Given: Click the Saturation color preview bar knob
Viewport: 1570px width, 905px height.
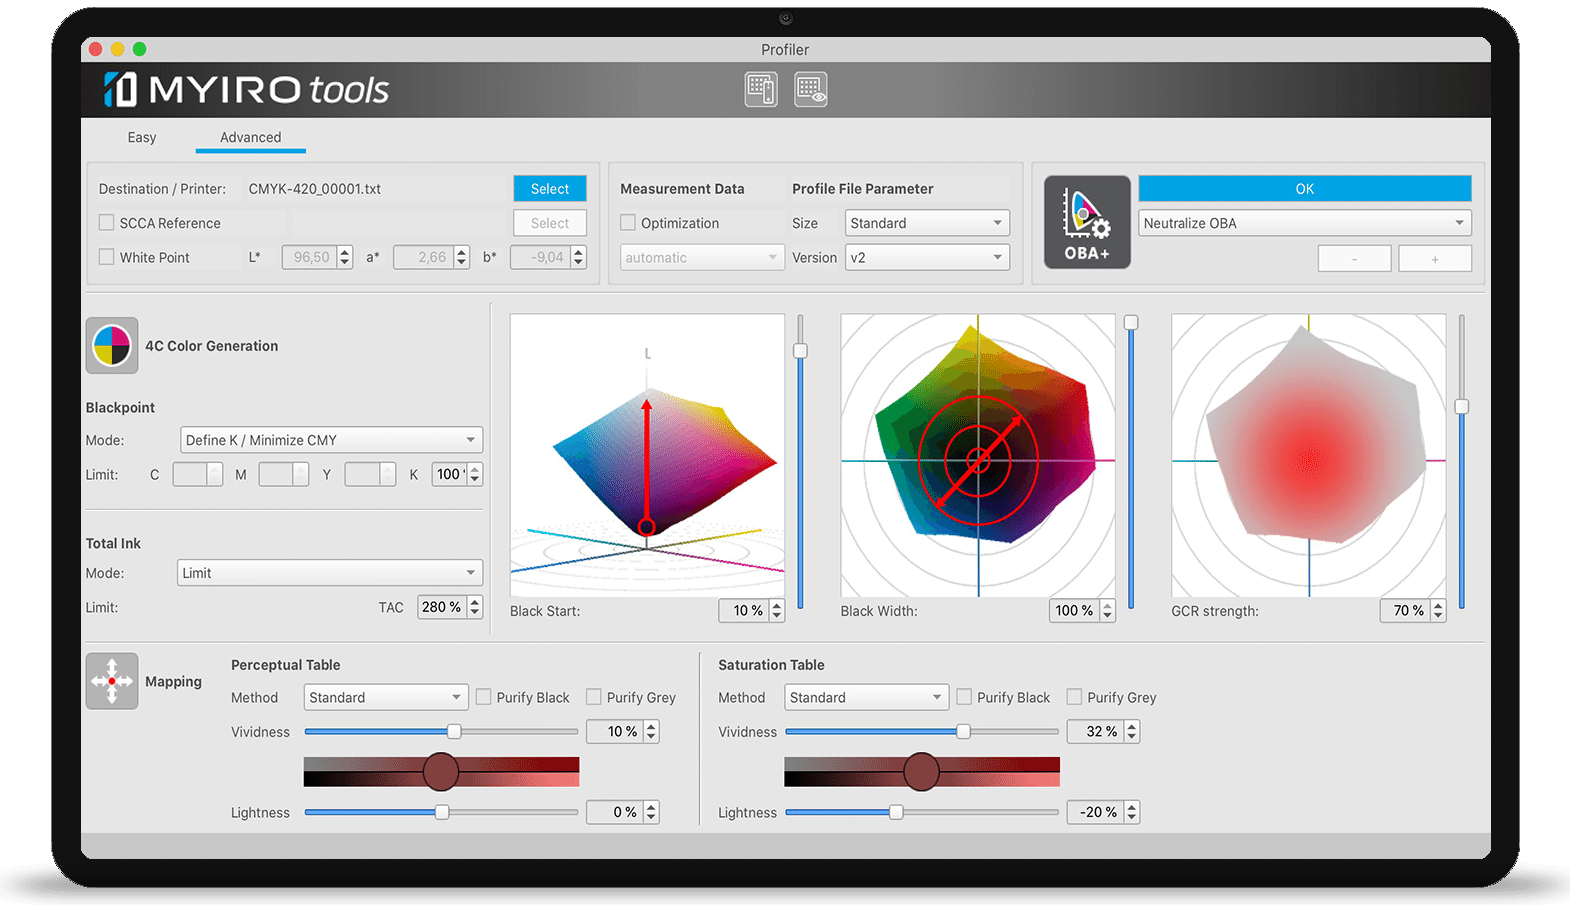Looking at the screenshot, I should (921, 772).
